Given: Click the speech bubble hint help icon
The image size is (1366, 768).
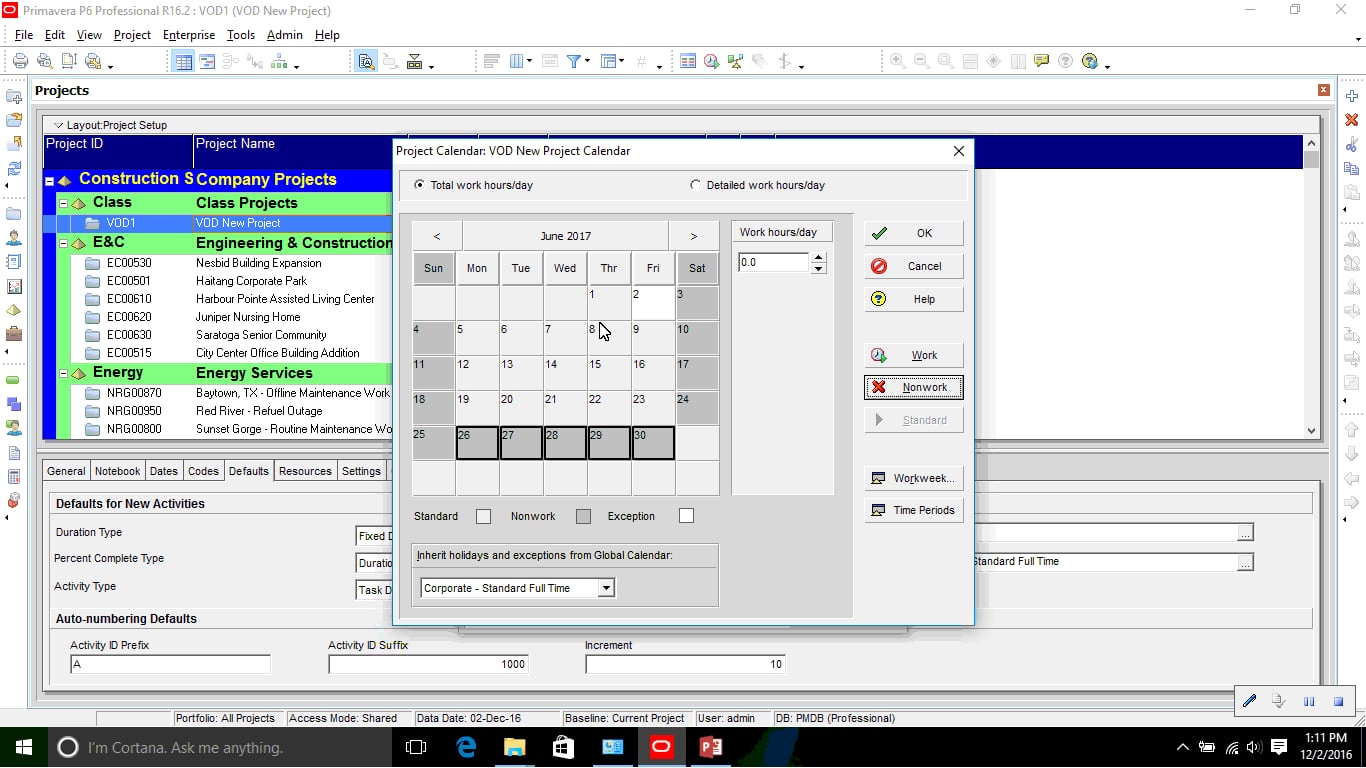Looking at the screenshot, I should click(1042, 61).
